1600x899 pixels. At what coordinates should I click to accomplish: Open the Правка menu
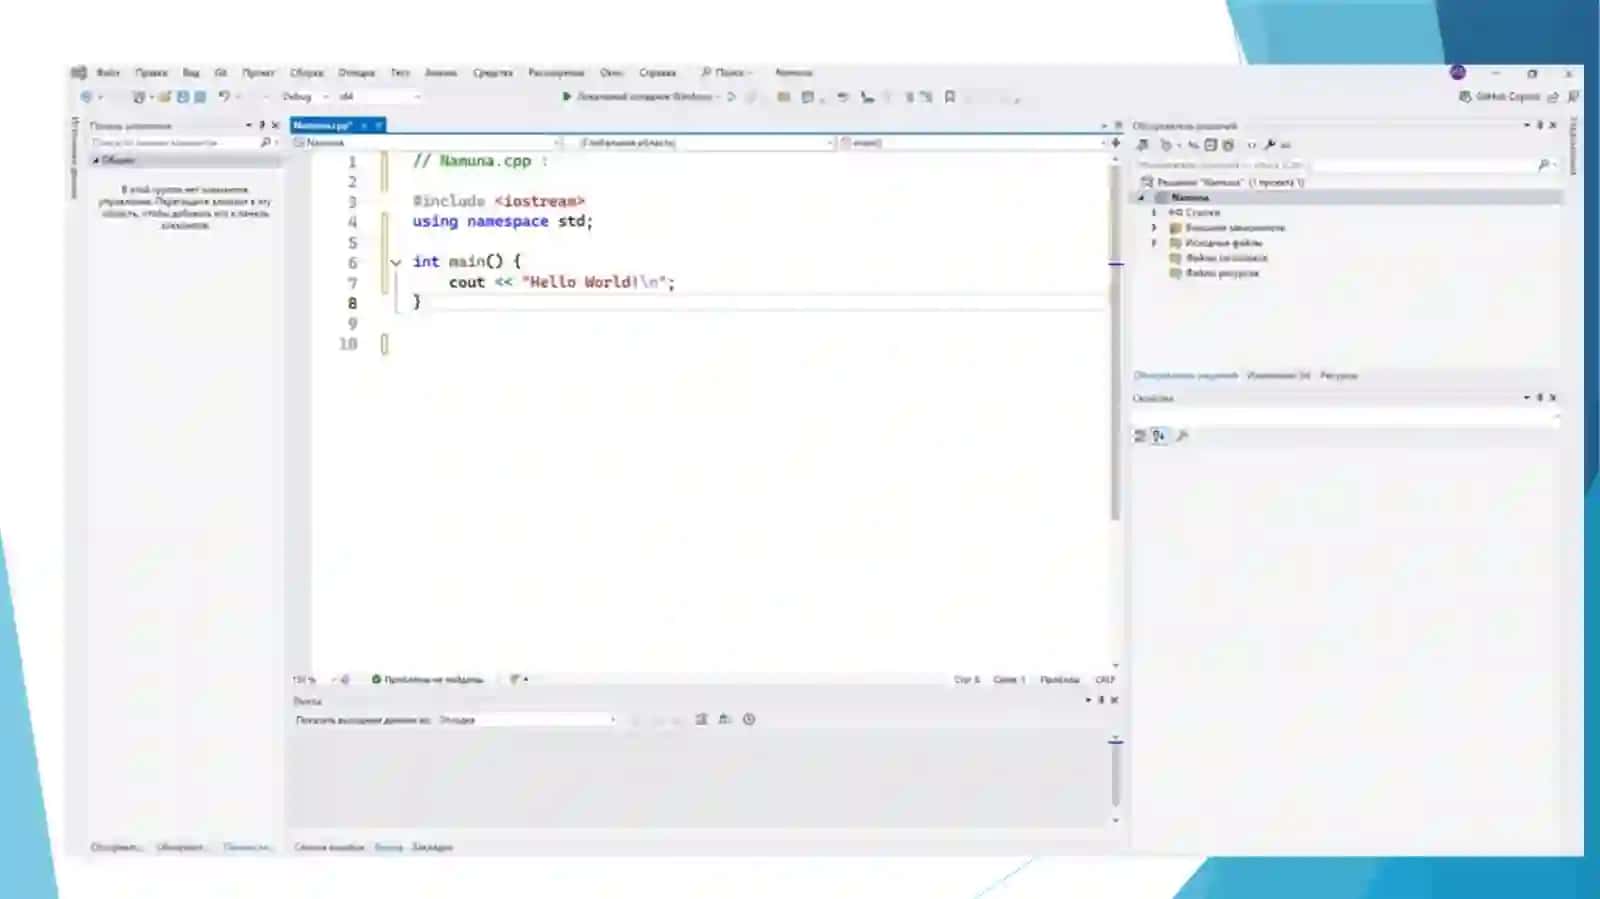click(151, 72)
